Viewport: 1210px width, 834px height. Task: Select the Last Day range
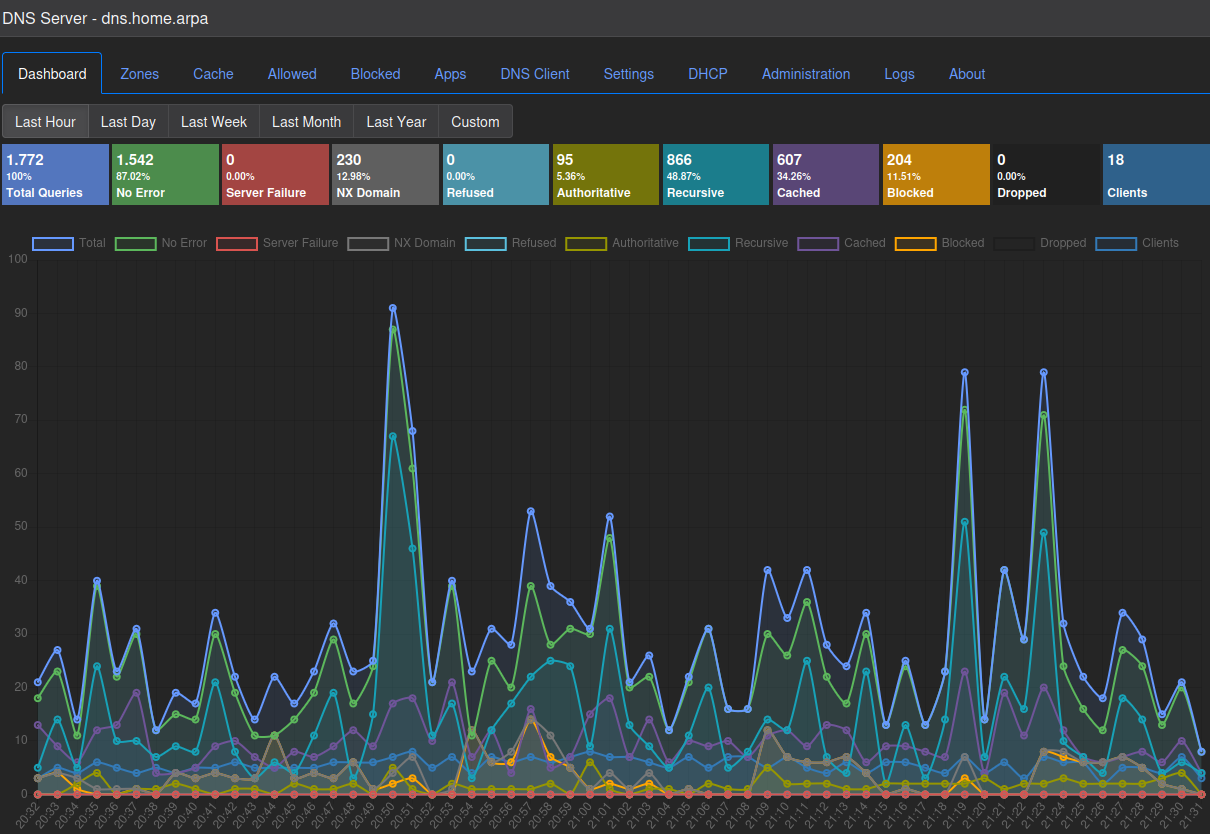pos(128,122)
